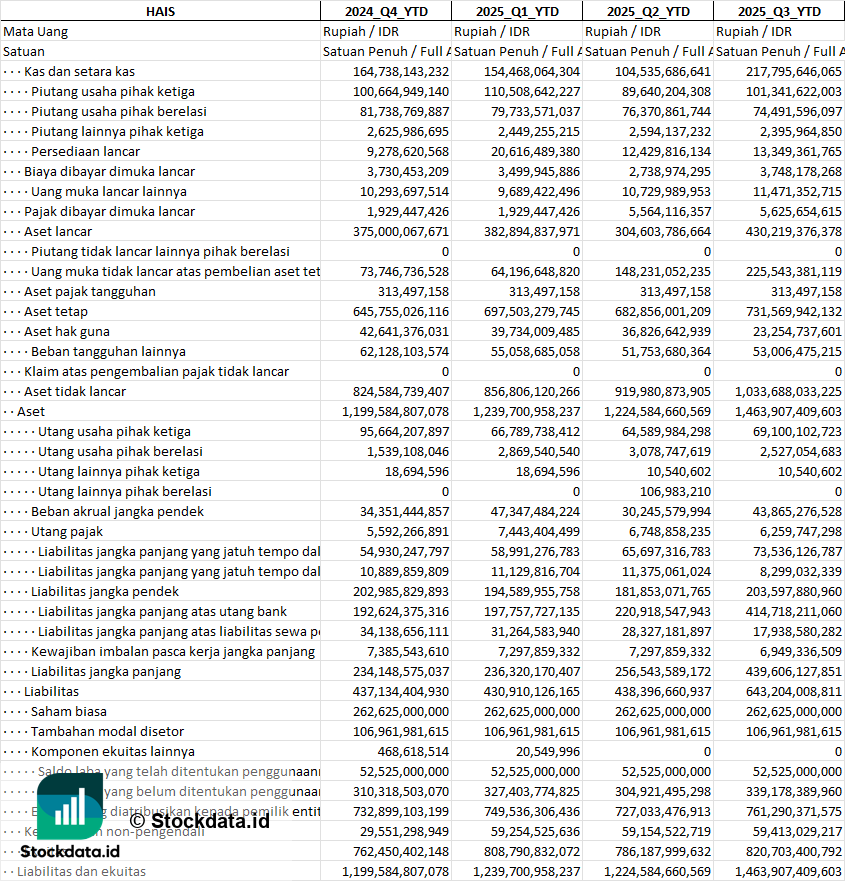845x881 pixels.
Task: Select the Utang pajak row label
Action: tap(67, 532)
